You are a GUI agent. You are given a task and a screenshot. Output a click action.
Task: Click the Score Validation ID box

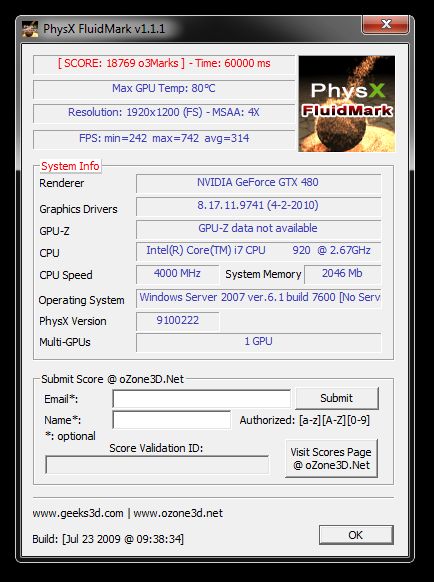(x=157, y=465)
